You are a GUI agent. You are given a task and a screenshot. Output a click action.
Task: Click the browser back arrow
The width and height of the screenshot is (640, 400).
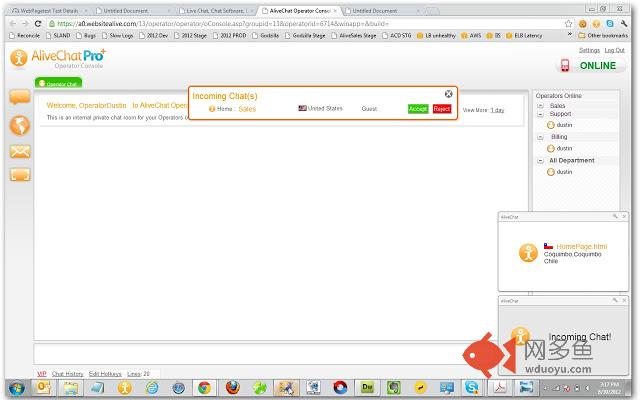[13, 24]
